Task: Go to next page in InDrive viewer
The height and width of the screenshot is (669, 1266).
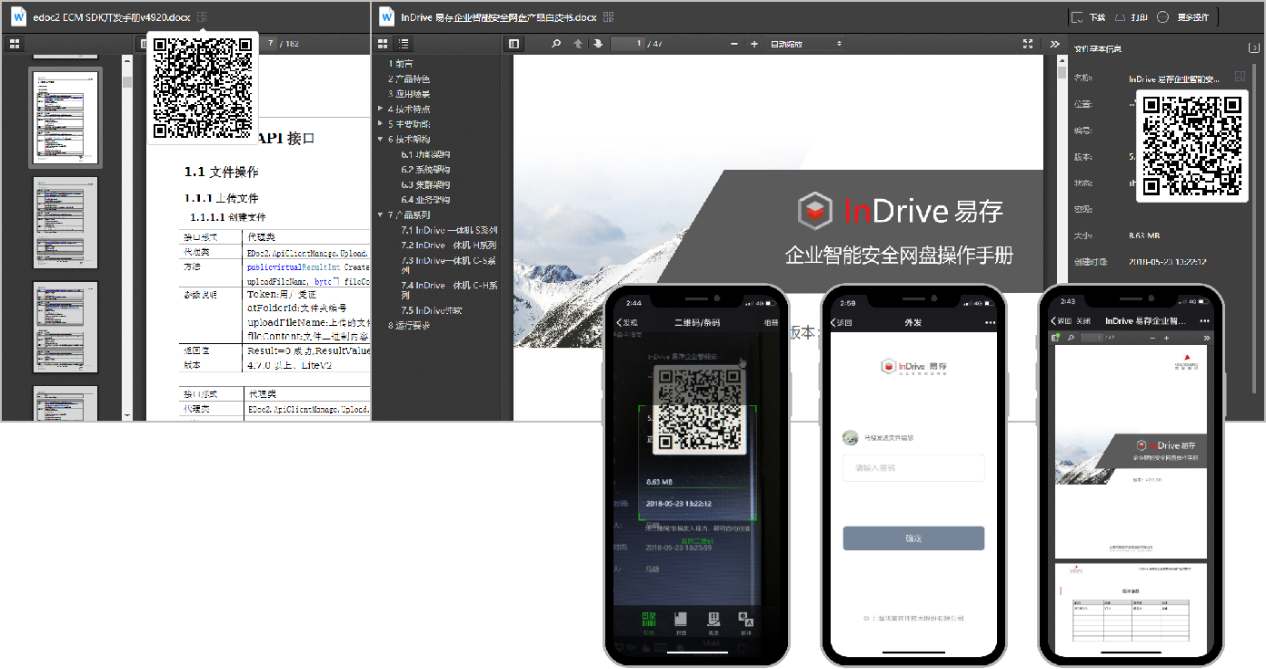Action: (x=598, y=44)
